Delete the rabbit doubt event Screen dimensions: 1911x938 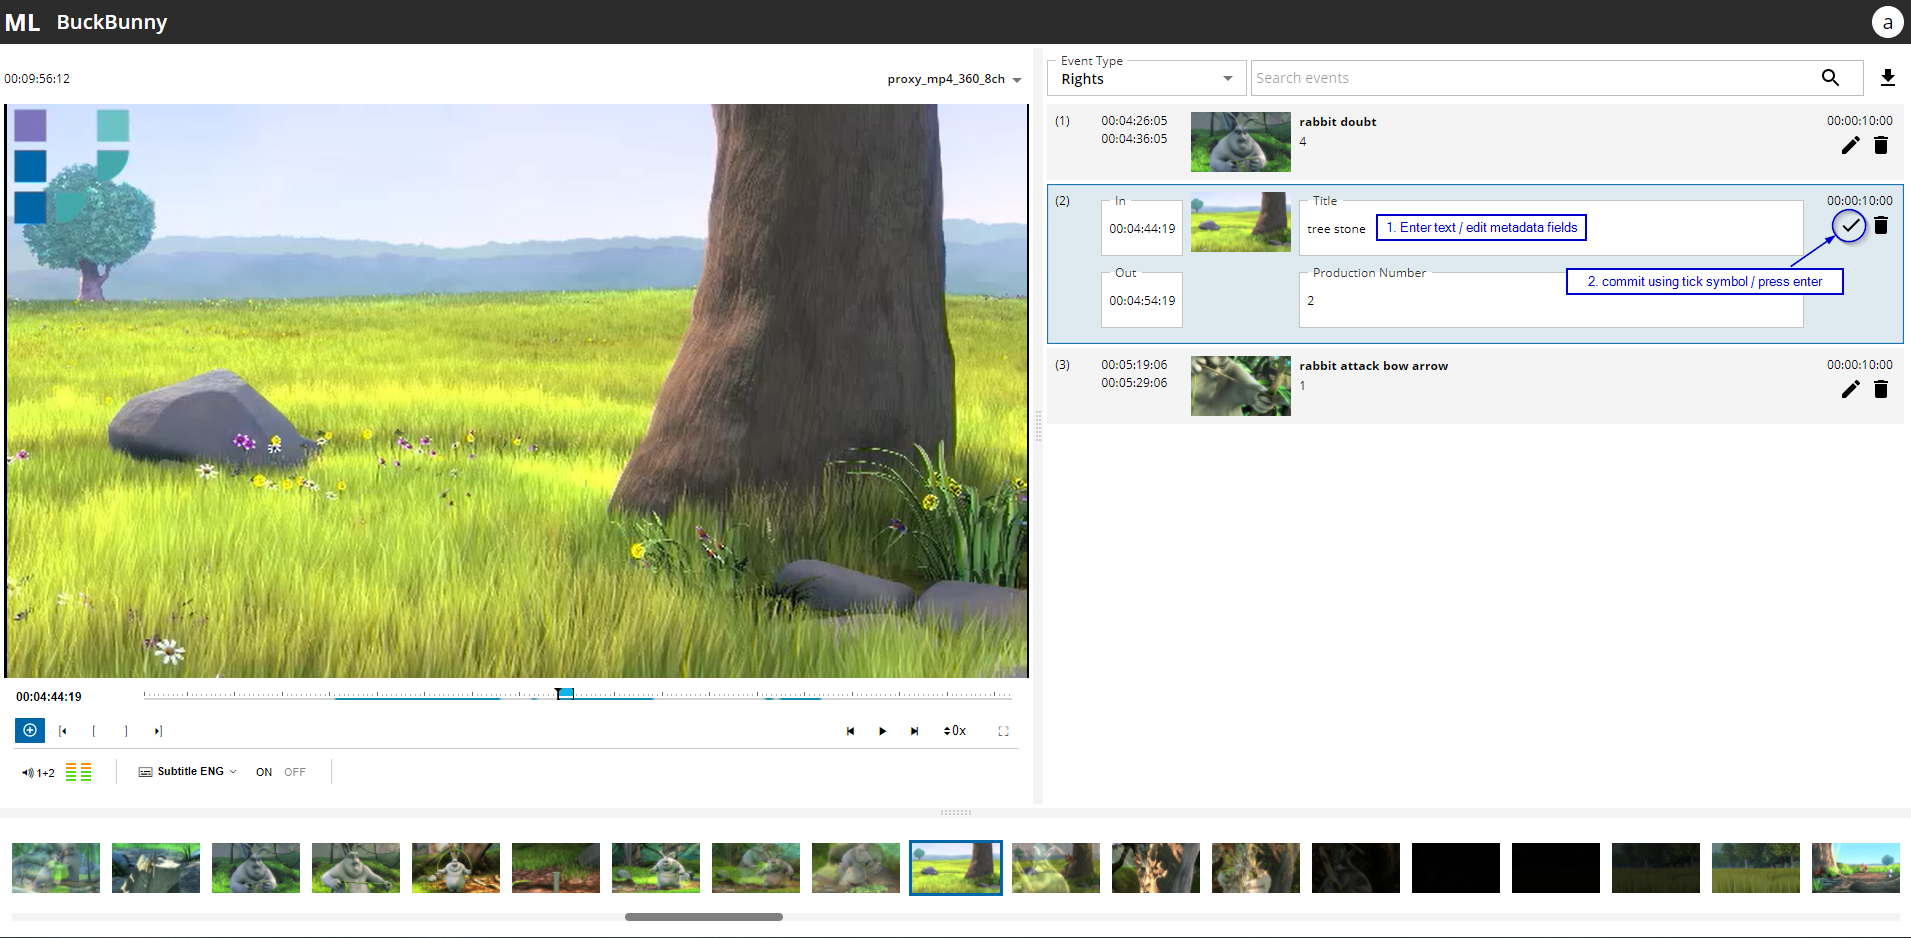(1880, 146)
